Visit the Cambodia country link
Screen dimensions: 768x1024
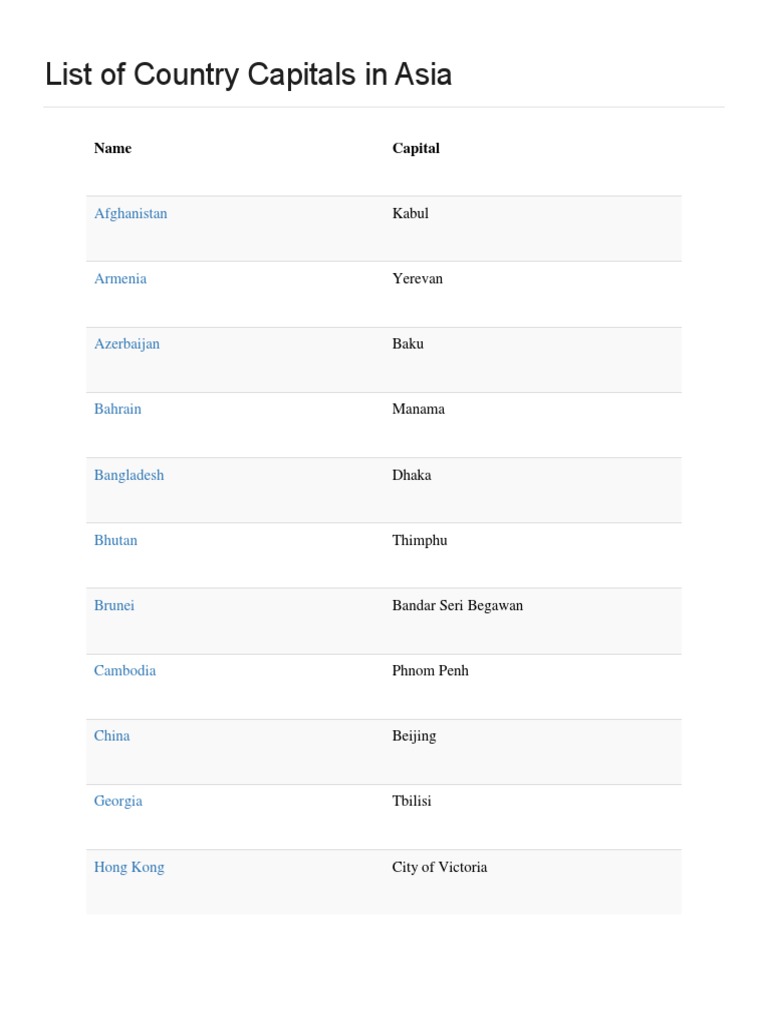(124, 670)
